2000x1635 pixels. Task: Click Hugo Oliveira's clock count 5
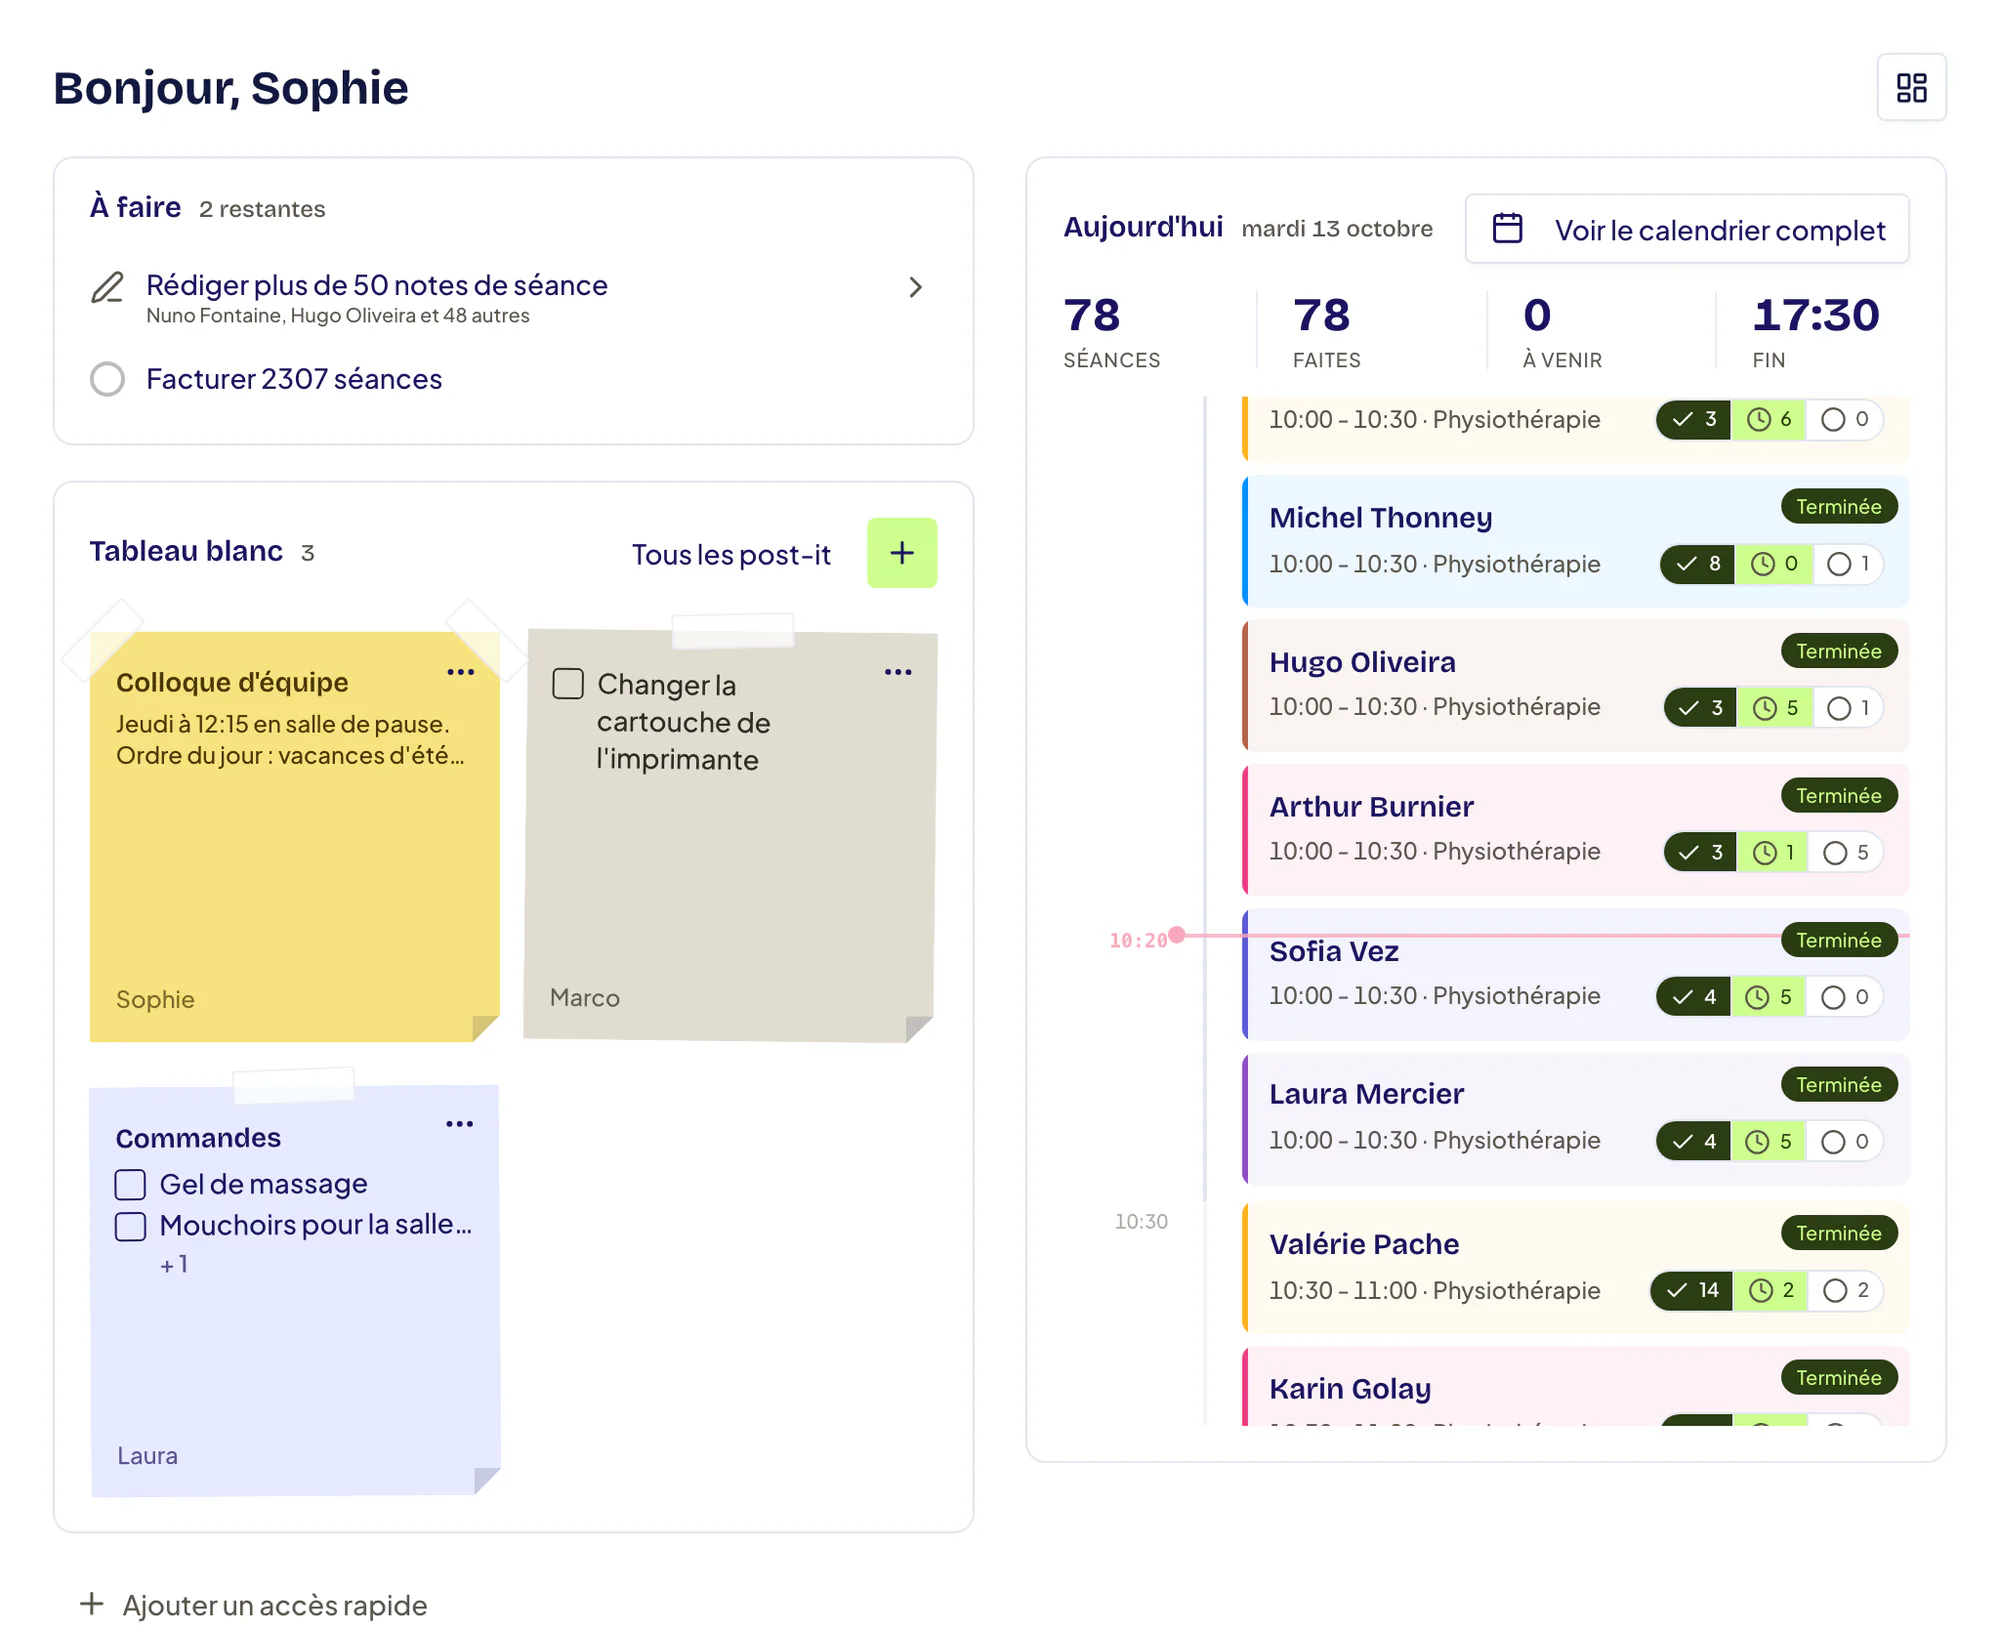click(x=1775, y=708)
